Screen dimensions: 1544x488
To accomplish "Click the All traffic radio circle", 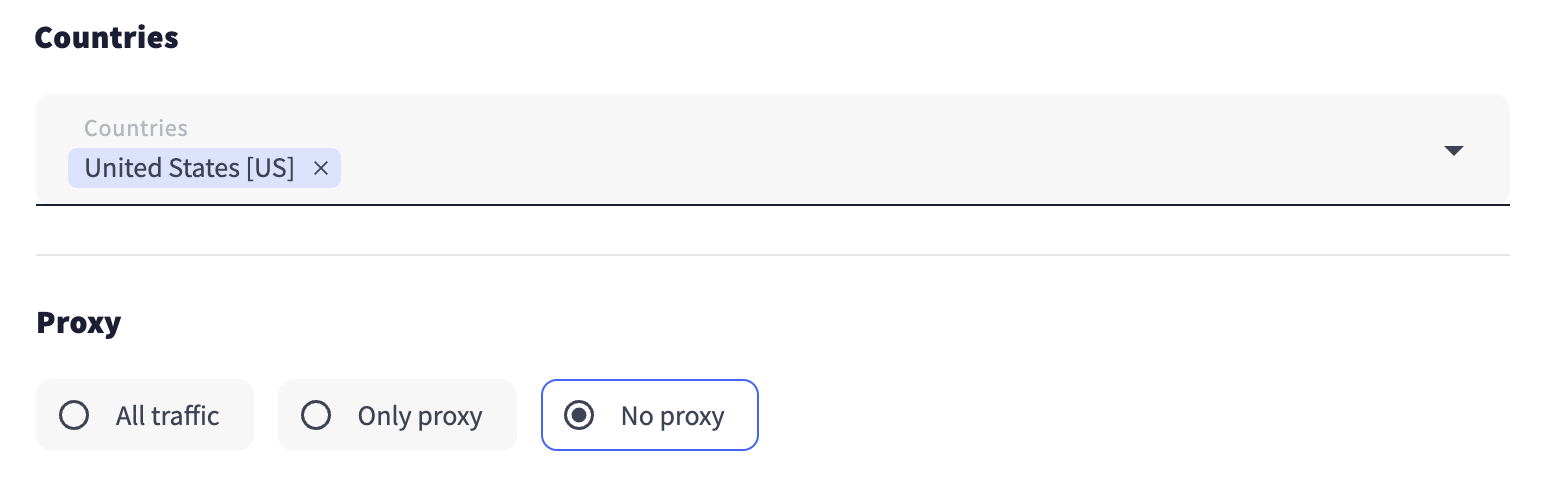I will 74,415.
